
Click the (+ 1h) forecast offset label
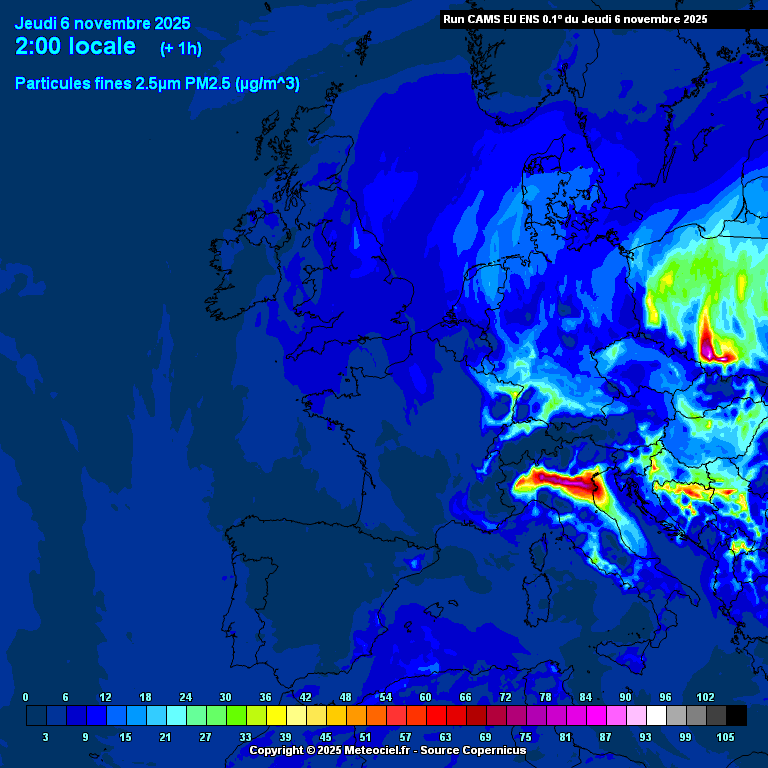click(180, 48)
